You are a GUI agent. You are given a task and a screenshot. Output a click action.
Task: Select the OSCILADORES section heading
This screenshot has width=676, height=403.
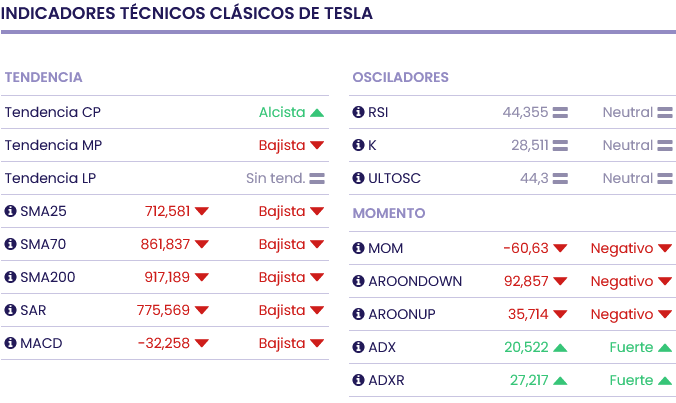pos(400,77)
